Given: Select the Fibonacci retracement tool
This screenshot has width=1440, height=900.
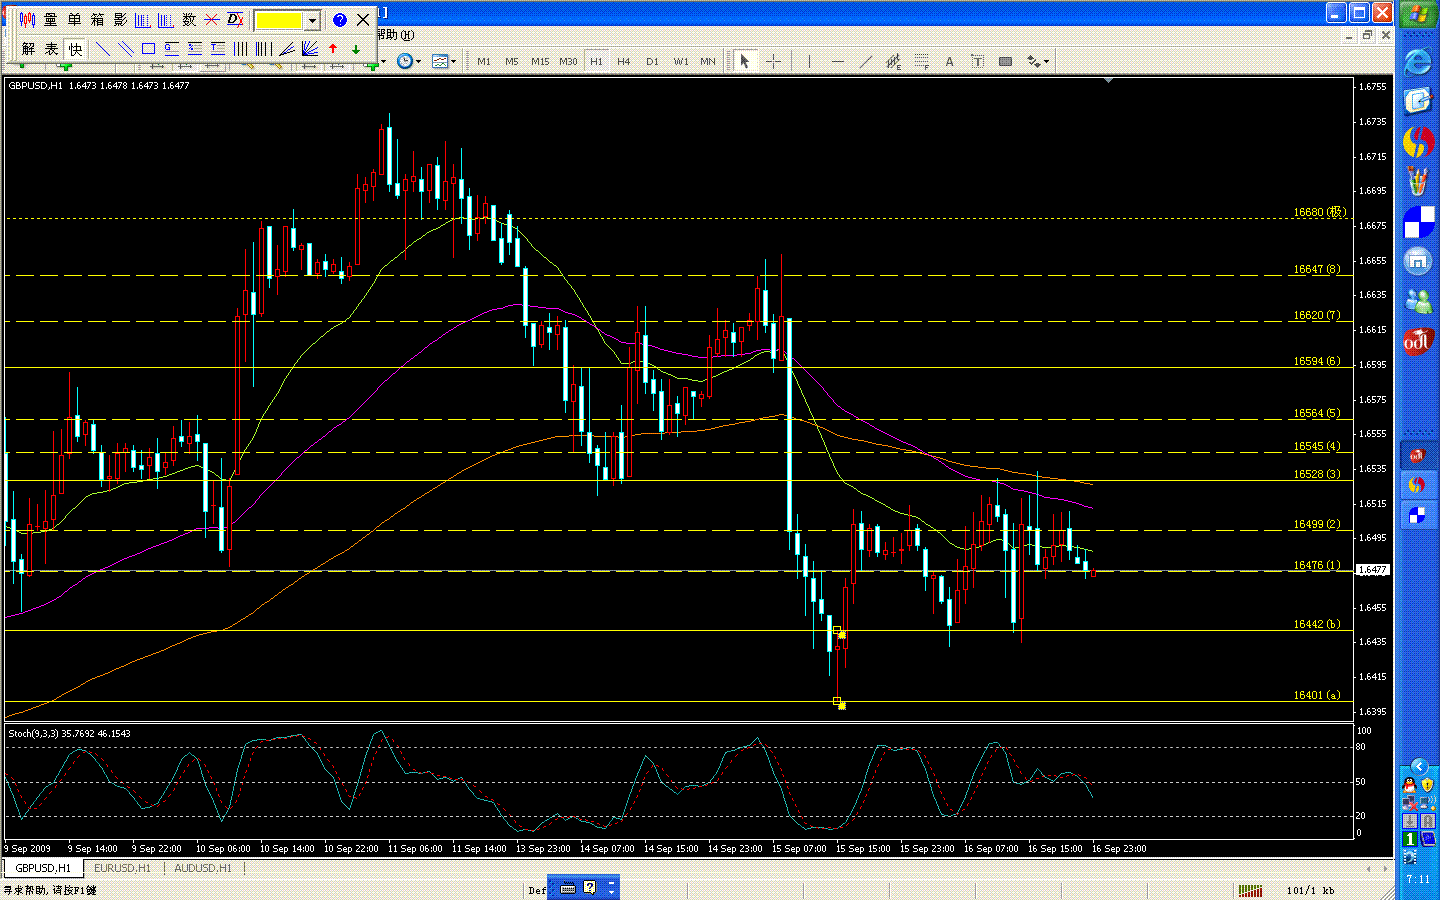Looking at the screenshot, I should tap(921, 61).
